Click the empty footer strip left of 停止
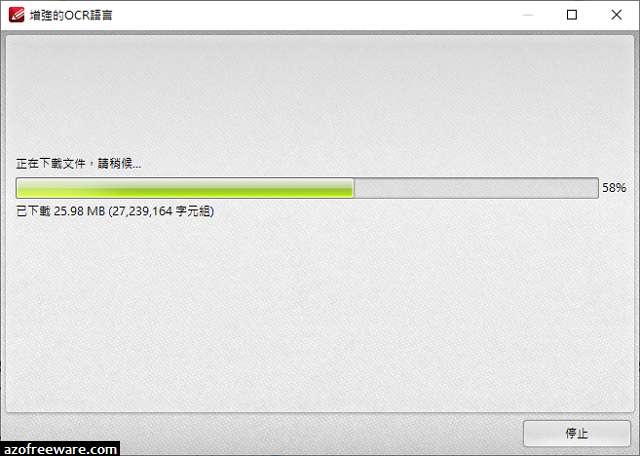Screen dimensions: 640x456 pos(261,429)
